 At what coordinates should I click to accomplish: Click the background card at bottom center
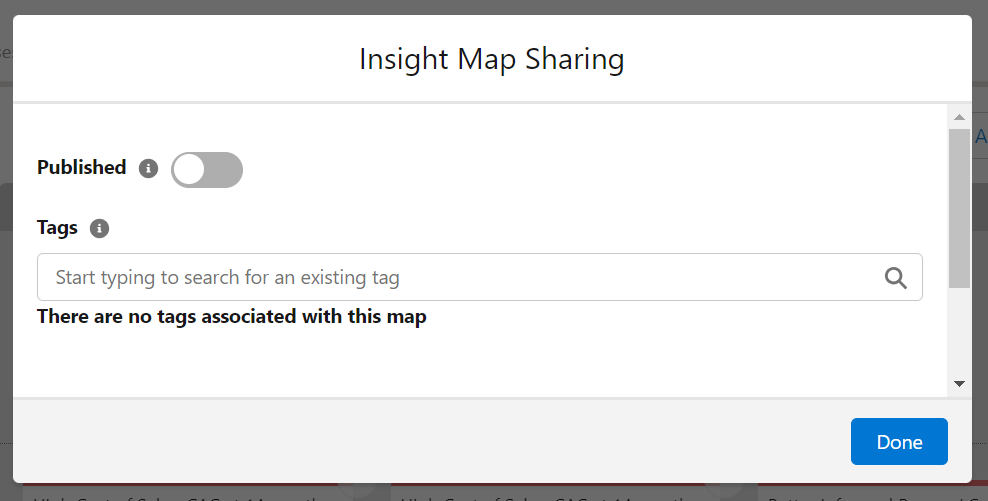[x=545, y=493]
